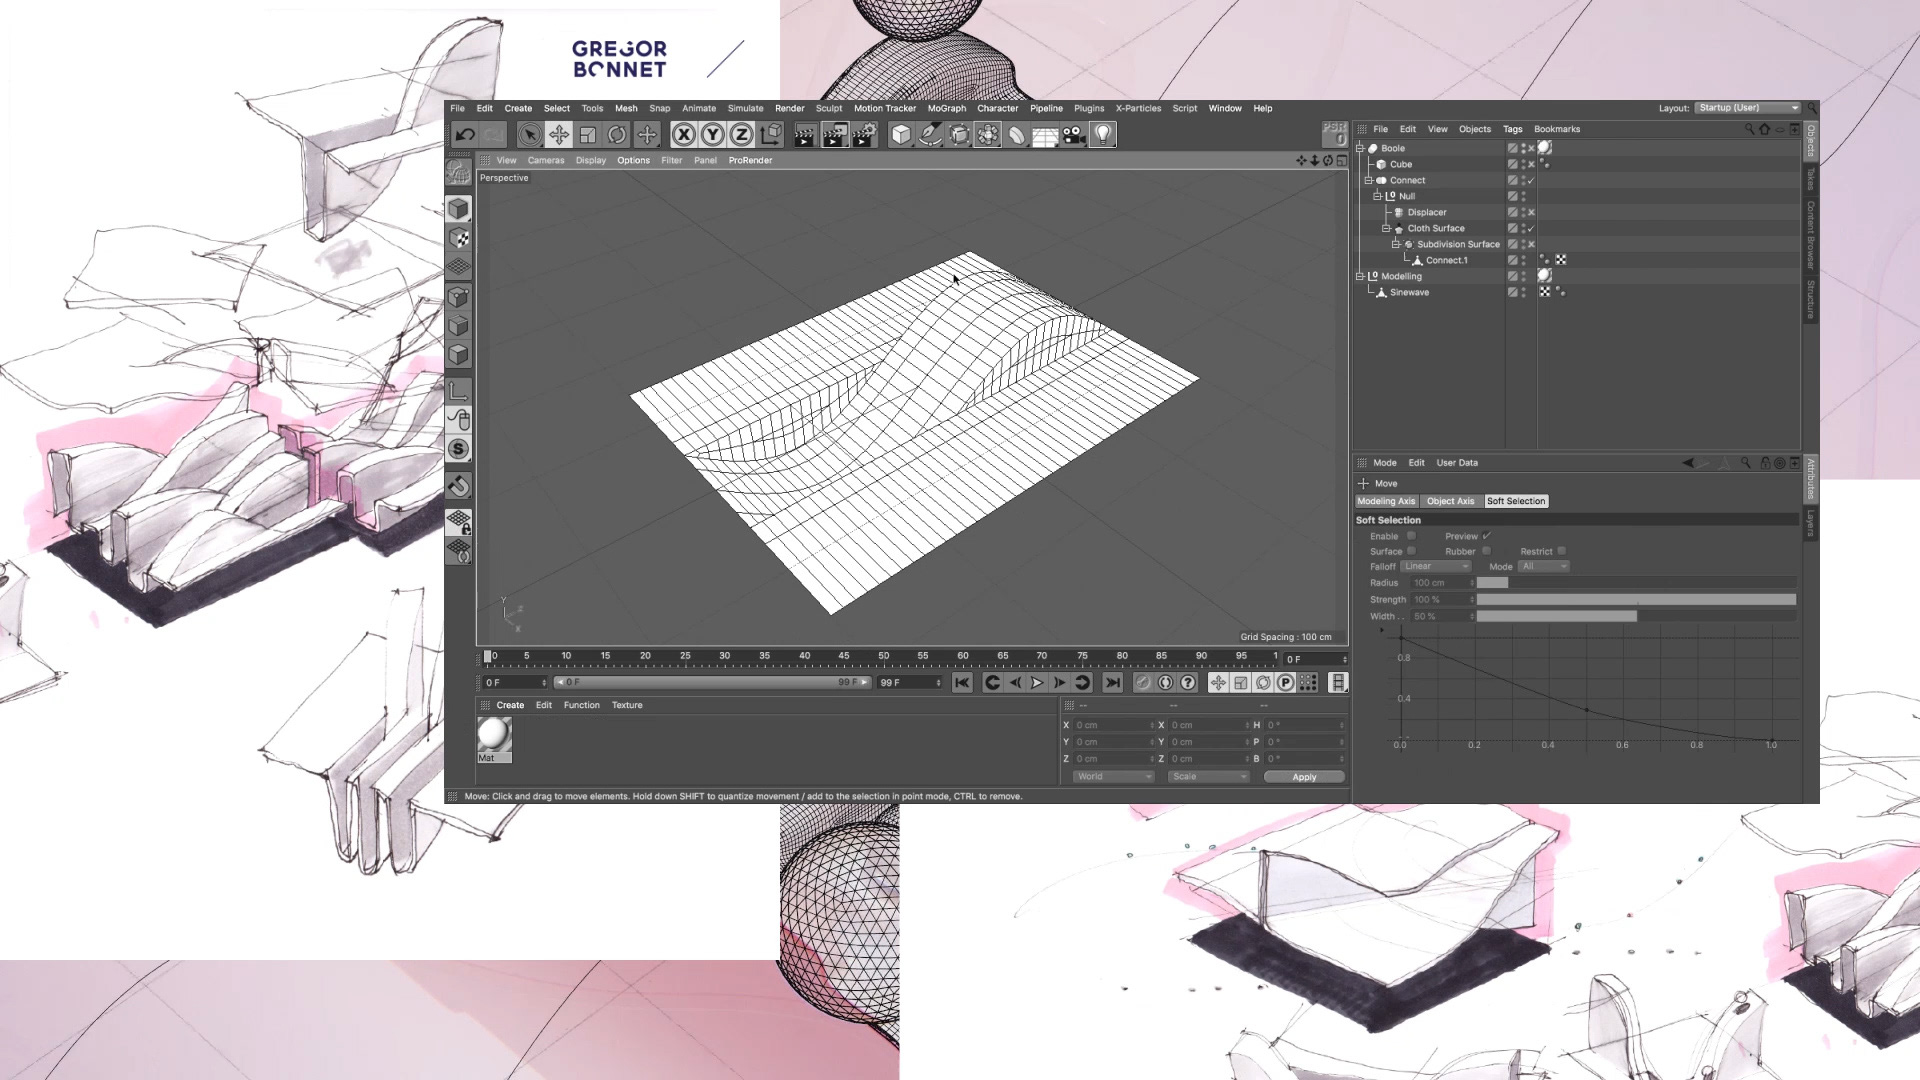Click Render to Picture Viewer icon
This screenshot has height=1080, width=1920.
coord(834,135)
